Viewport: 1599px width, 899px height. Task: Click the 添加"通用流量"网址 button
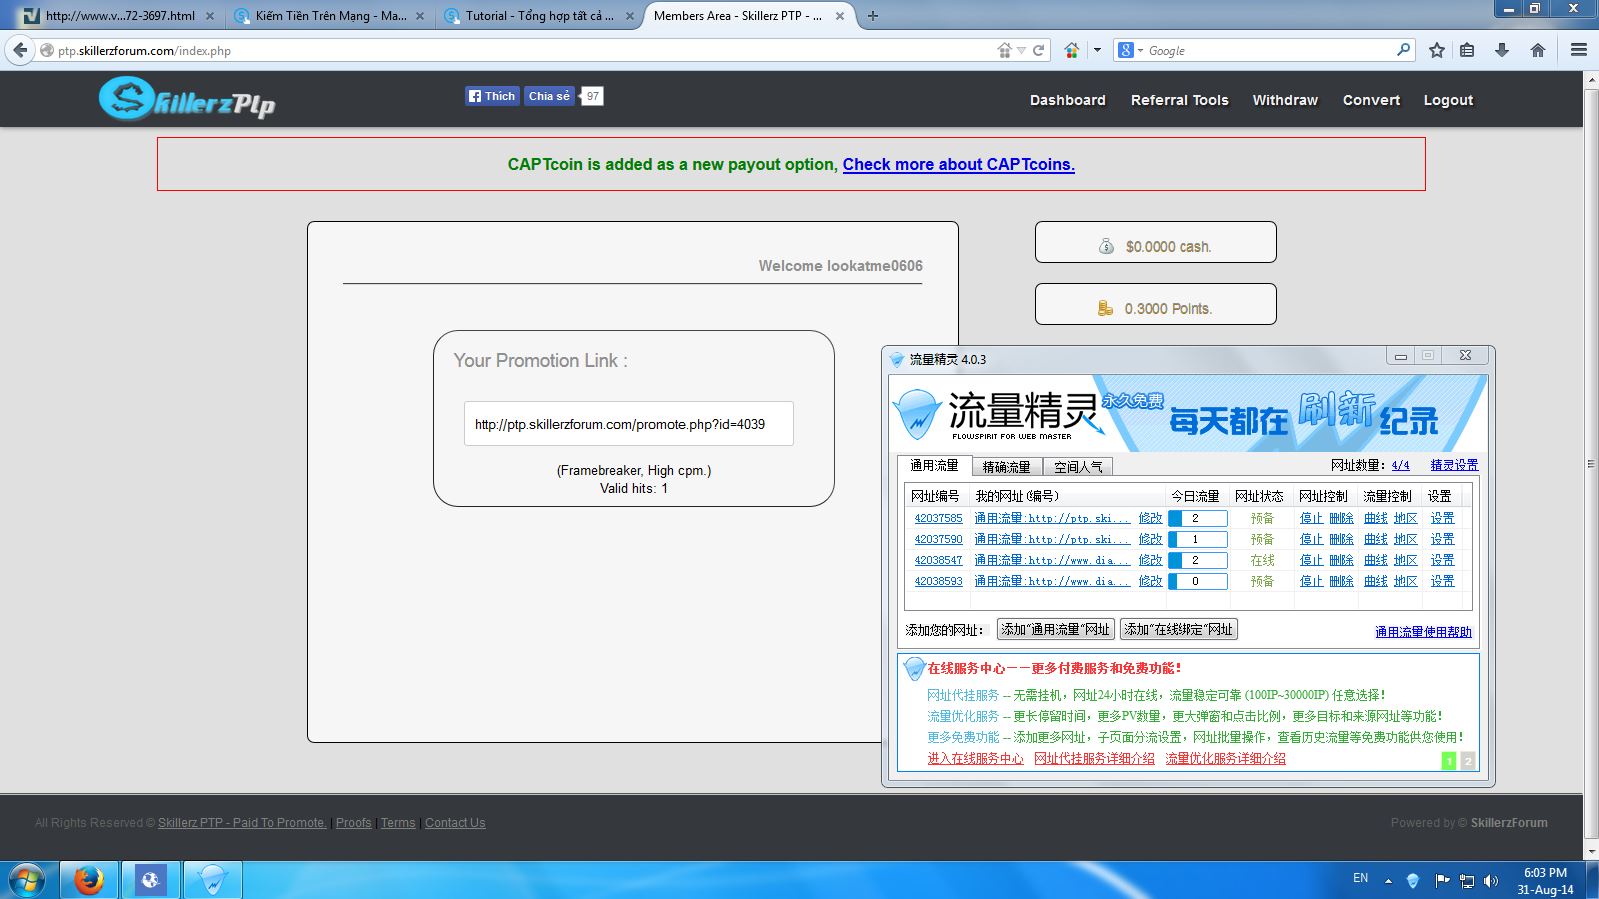point(1055,629)
